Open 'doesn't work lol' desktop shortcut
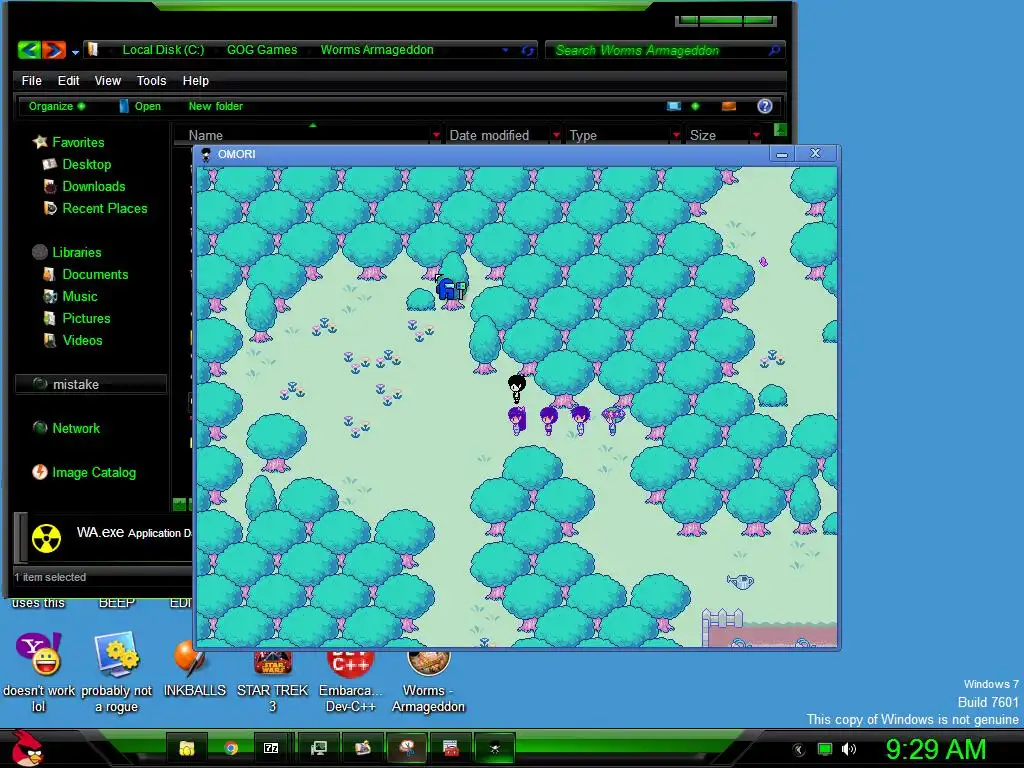Viewport: 1024px width, 768px height. pos(39,673)
